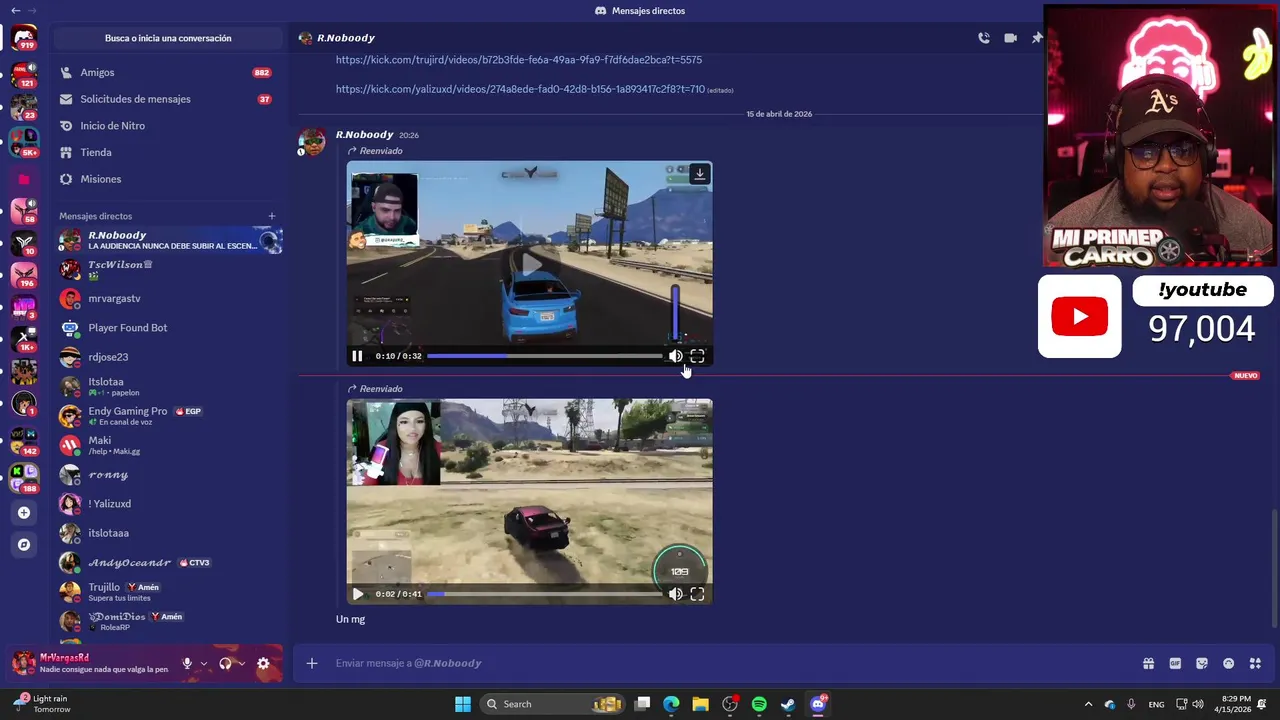Open the Maki bot conversation
The height and width of the screenshot is (720, 1280).
[168, 445]
